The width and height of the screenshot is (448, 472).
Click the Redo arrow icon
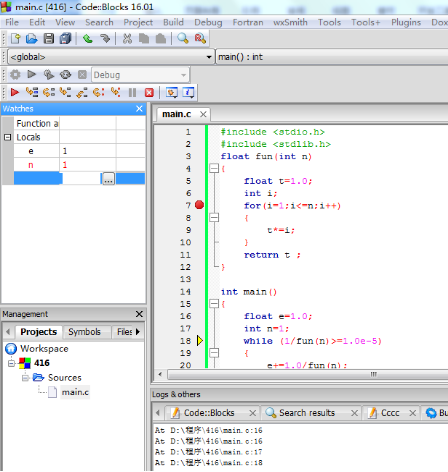105,39
